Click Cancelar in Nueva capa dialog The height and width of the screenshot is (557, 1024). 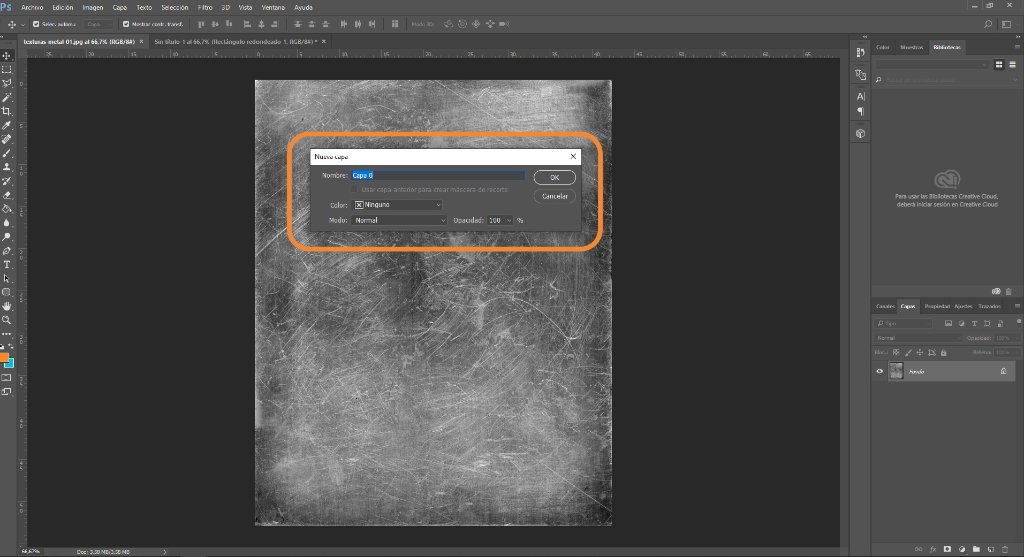pos(554,196)
